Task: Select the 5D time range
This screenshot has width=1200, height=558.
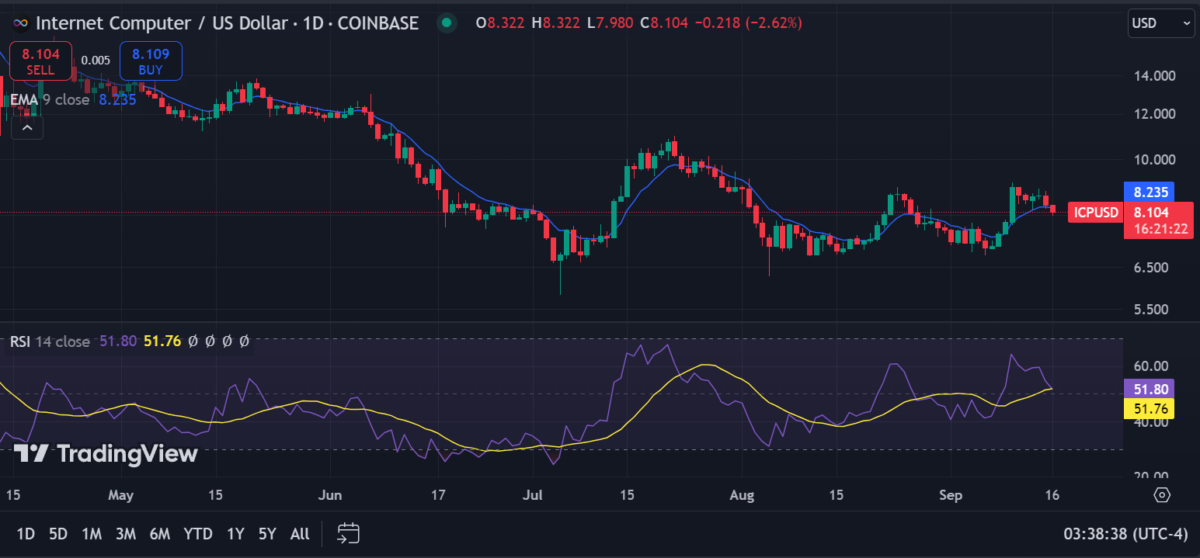Action: pyautogui.click(x=59, y=534)
